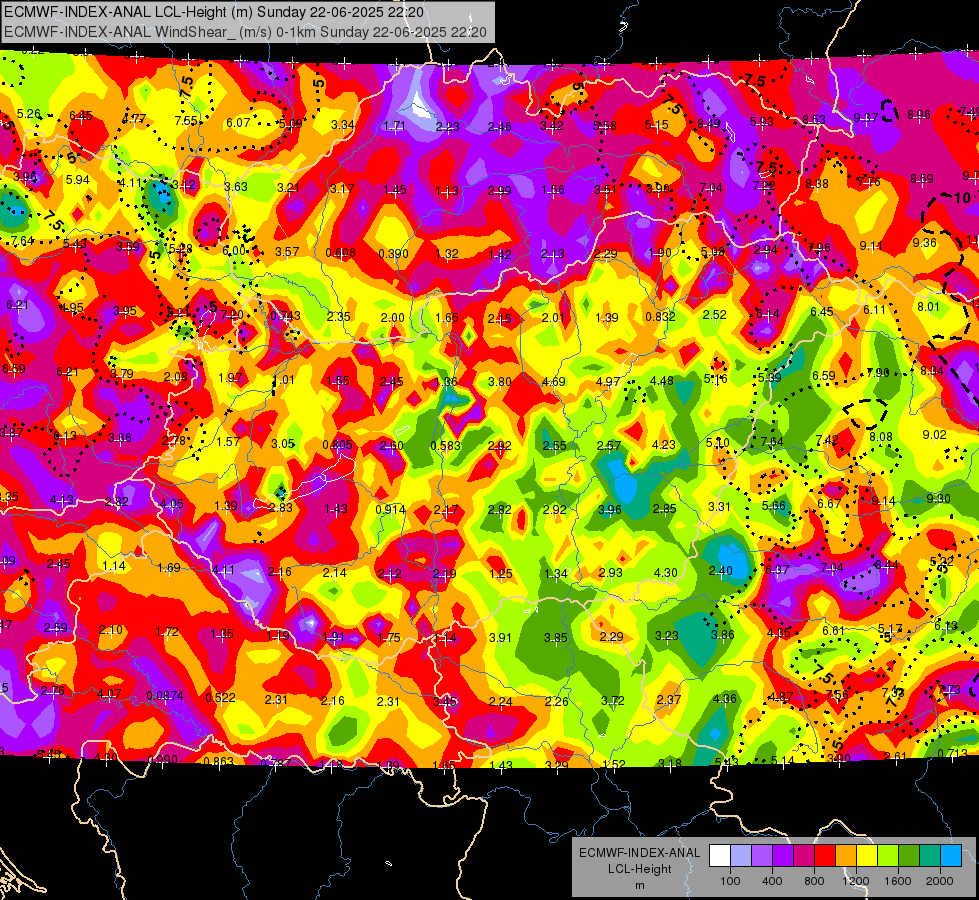Click the grid value 0.914
Screen dimensions: 979x900
point(390,509)
